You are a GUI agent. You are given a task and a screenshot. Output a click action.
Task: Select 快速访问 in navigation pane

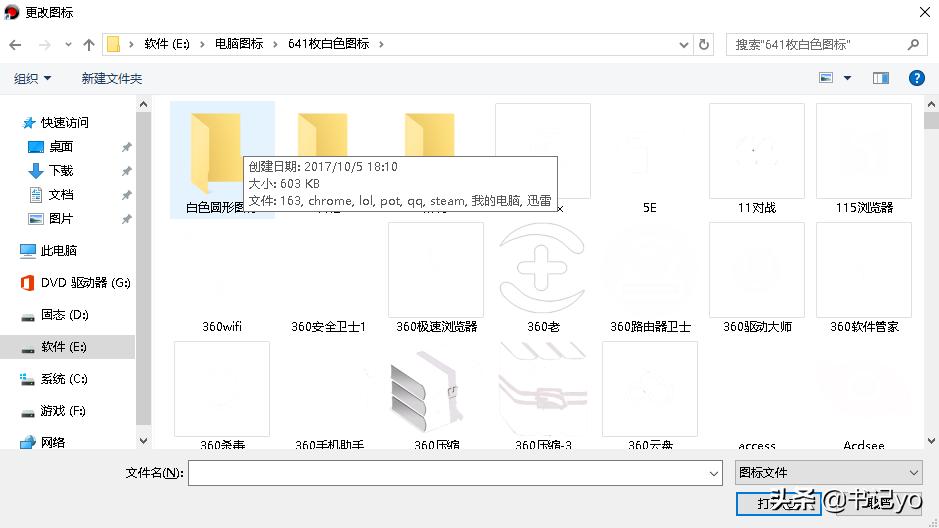pos(64,123)
